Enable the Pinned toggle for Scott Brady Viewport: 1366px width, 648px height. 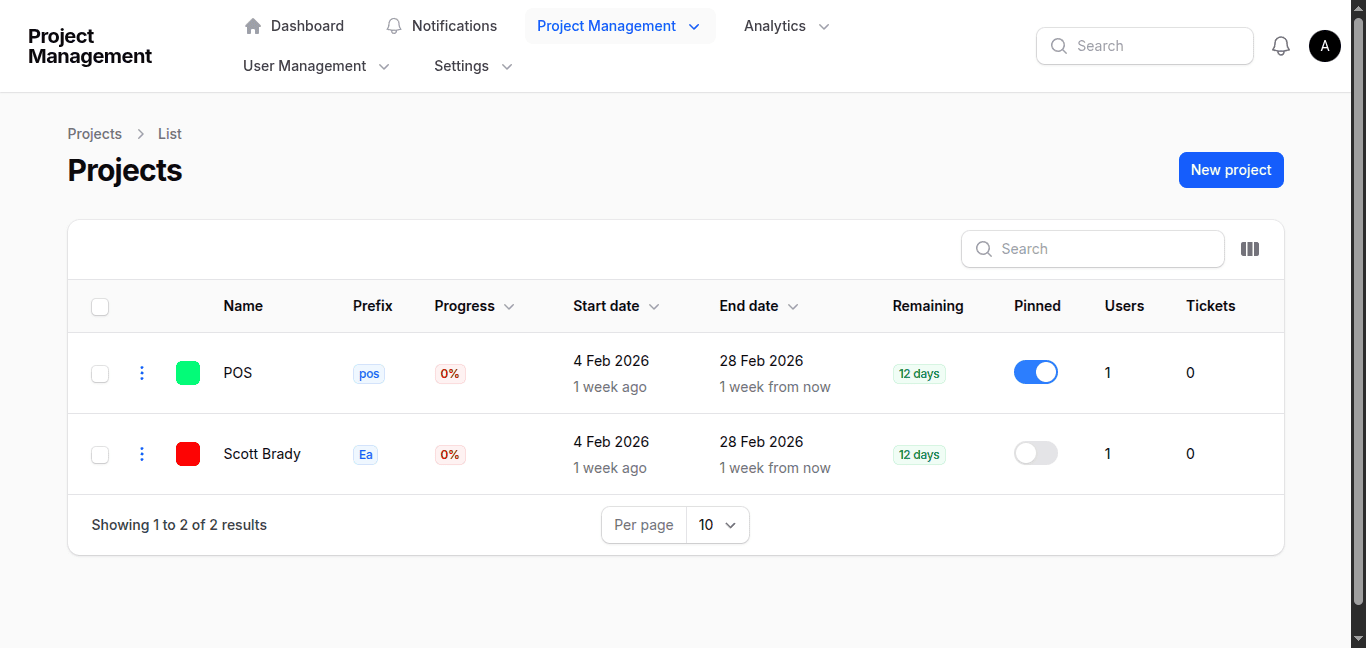point(1036,452)
